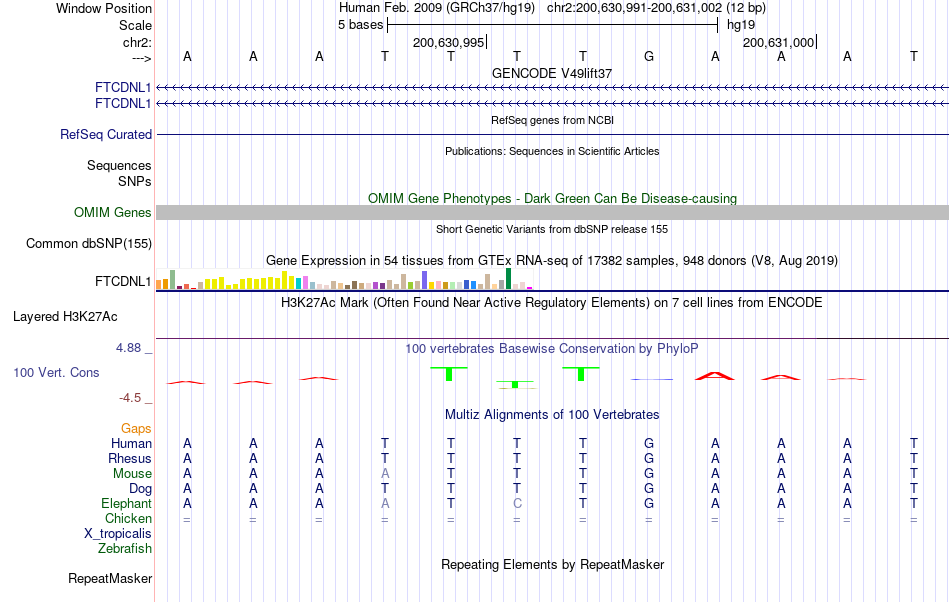The height and width of the screenshot is (602, 950).
Task: Click the Common dbSNP(155) label
Action: click(x=89, y=243)
